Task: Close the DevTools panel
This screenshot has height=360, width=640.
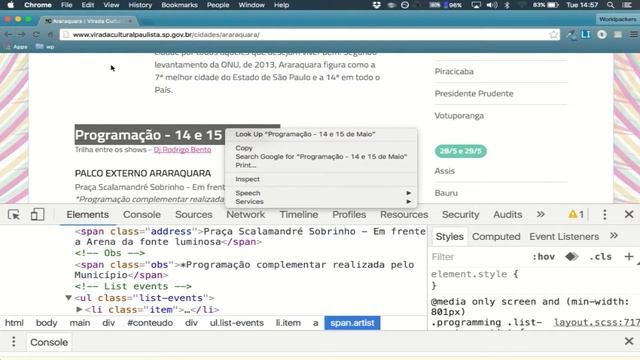Action: (629, 214)
